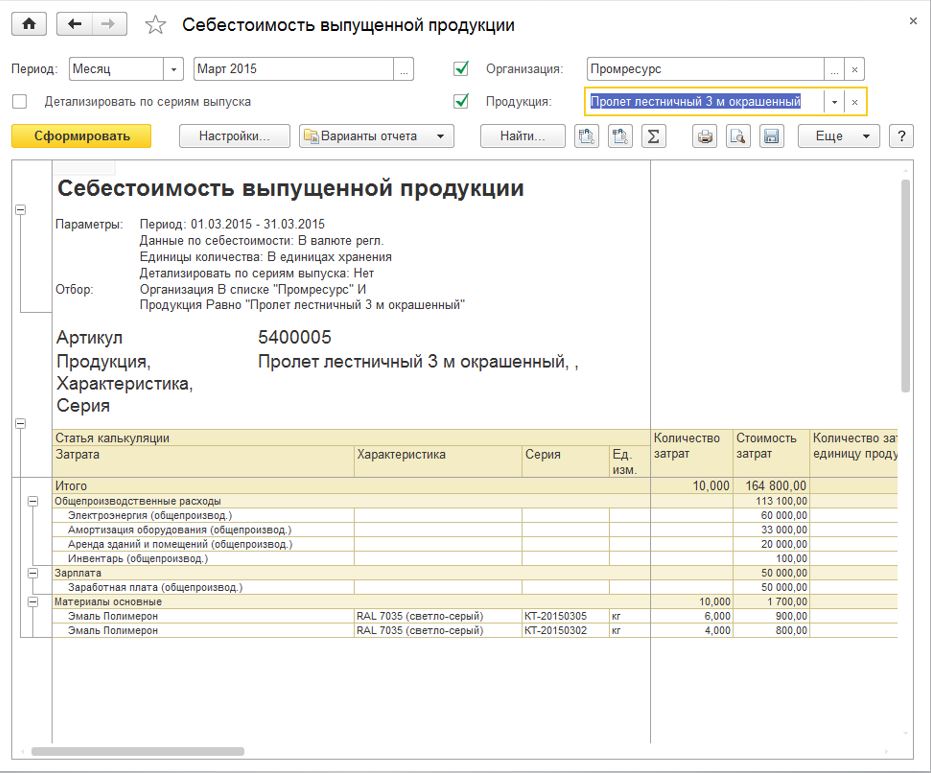Click article number 5400005
The height and width of the screenshot is (773, 931).
(x=294, y=337)
